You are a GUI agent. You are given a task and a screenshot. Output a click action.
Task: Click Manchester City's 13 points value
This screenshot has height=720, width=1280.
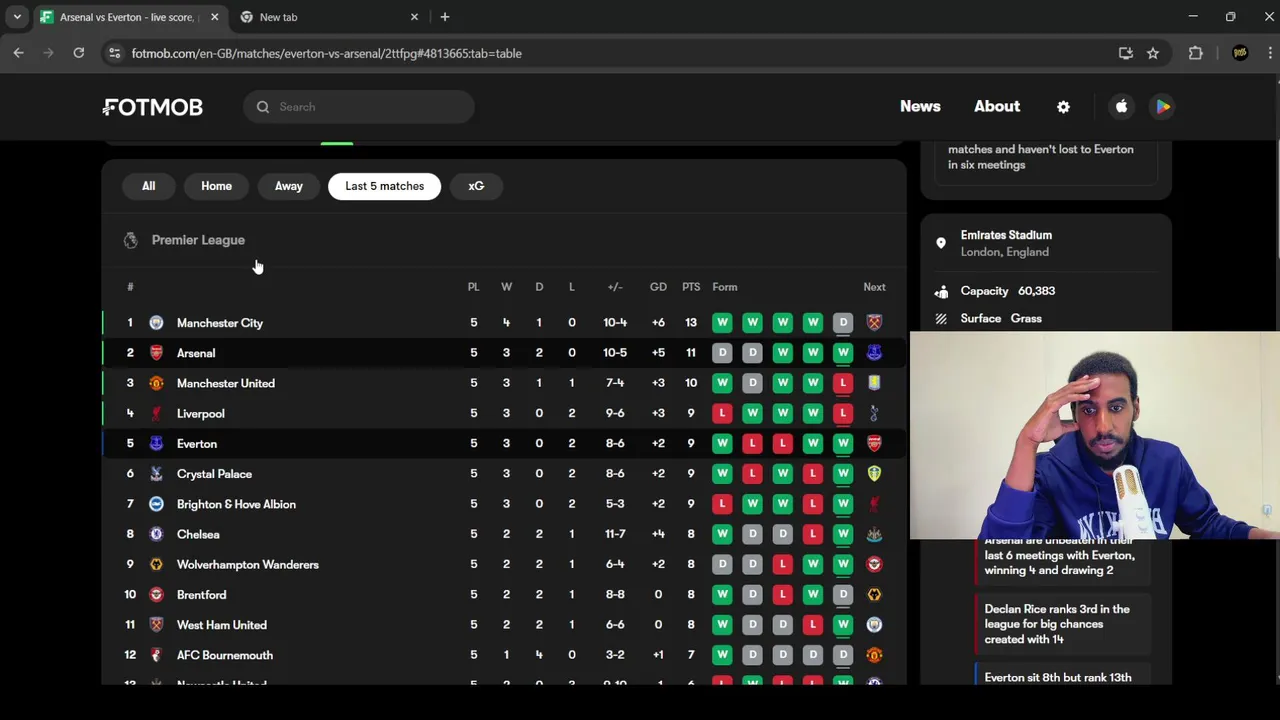click(691, 323)
